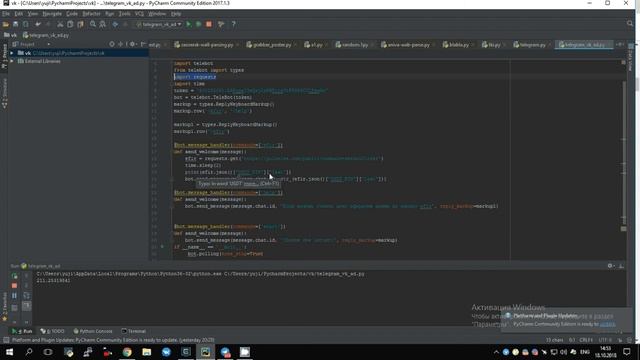Click the UTF-8 encoding in status bar
Screen dimensions: 640x360
click(605, 340)
